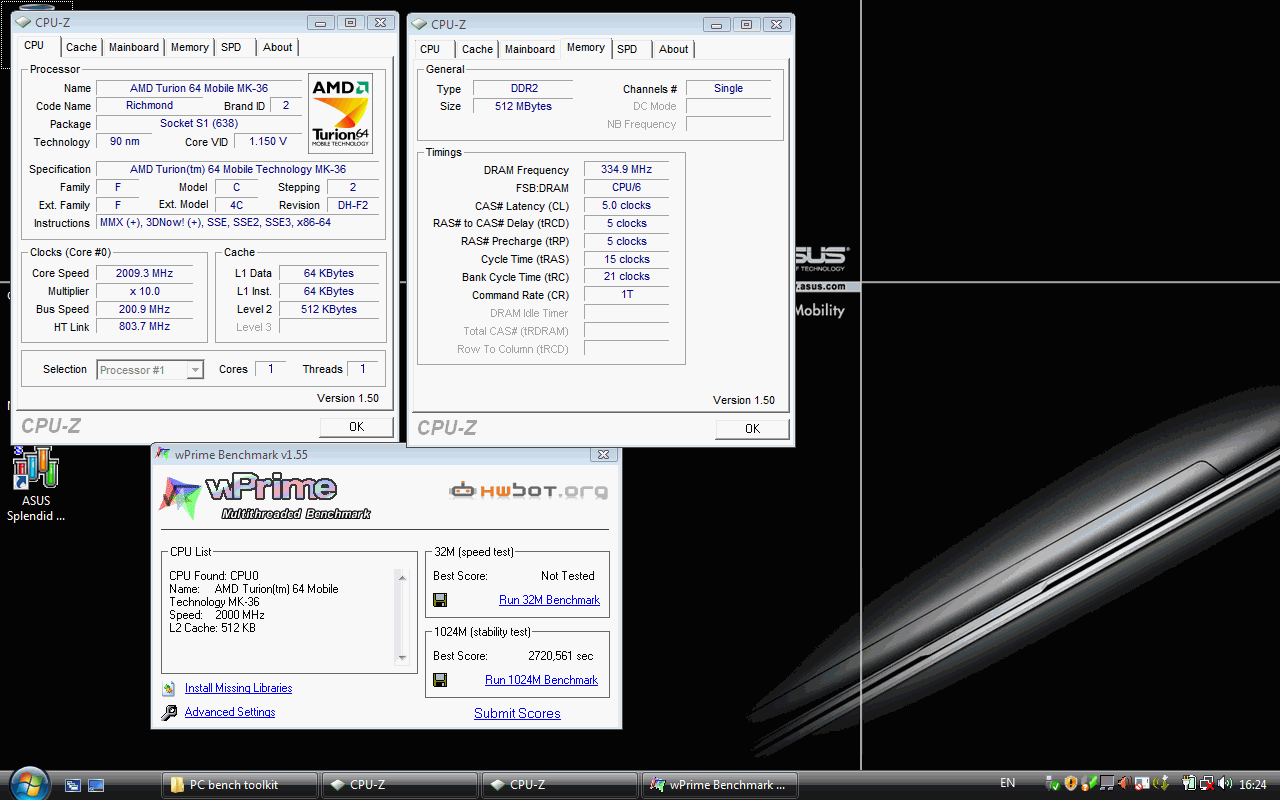1280x800 pixels.
Task: Click the Safely Remove Hardware tray icon
Action: [1053, 784]
